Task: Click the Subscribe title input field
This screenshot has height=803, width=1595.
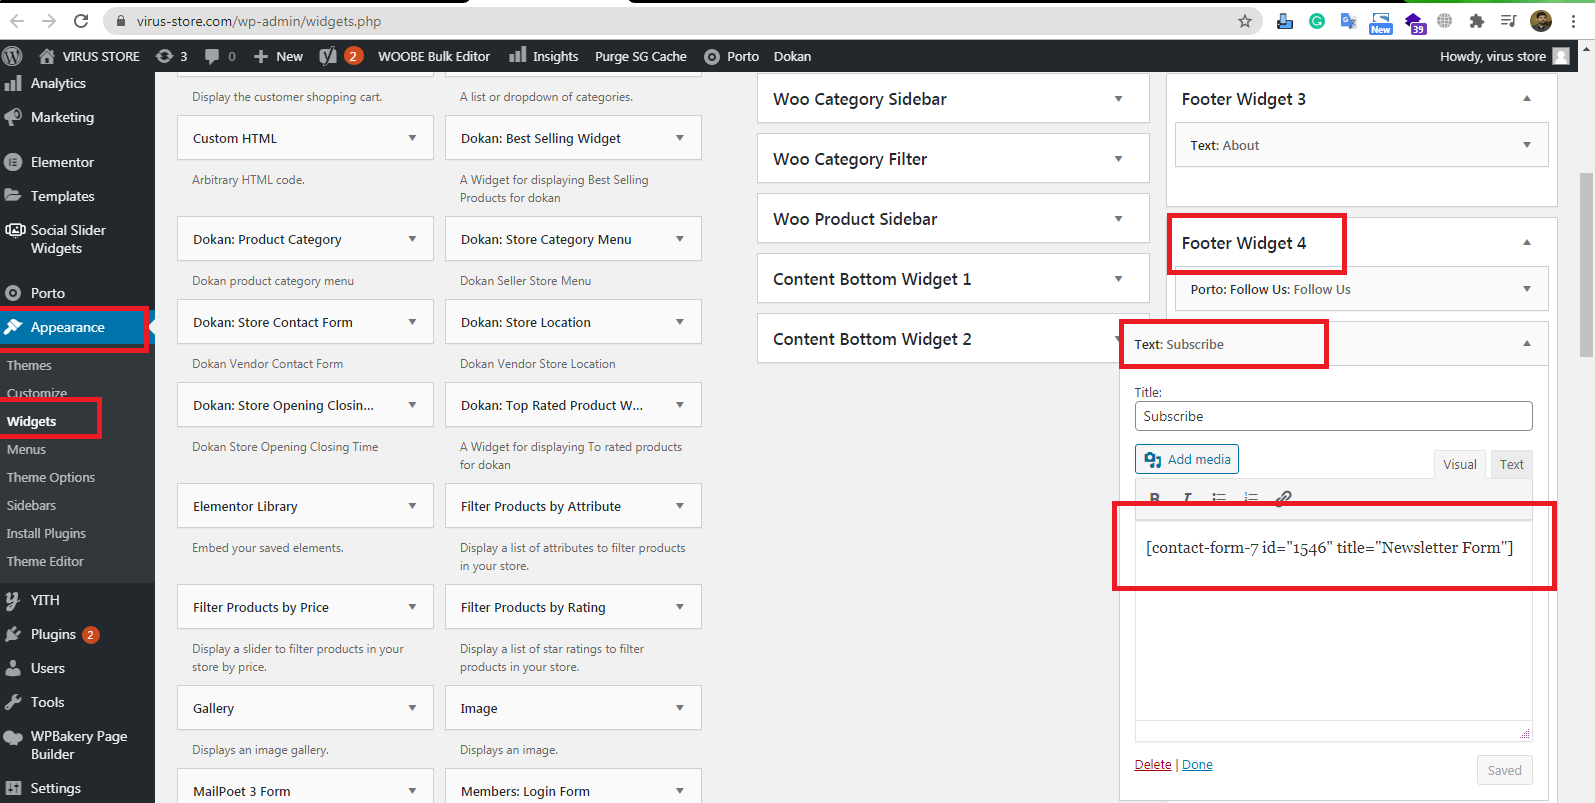Action: (1333, 416)
